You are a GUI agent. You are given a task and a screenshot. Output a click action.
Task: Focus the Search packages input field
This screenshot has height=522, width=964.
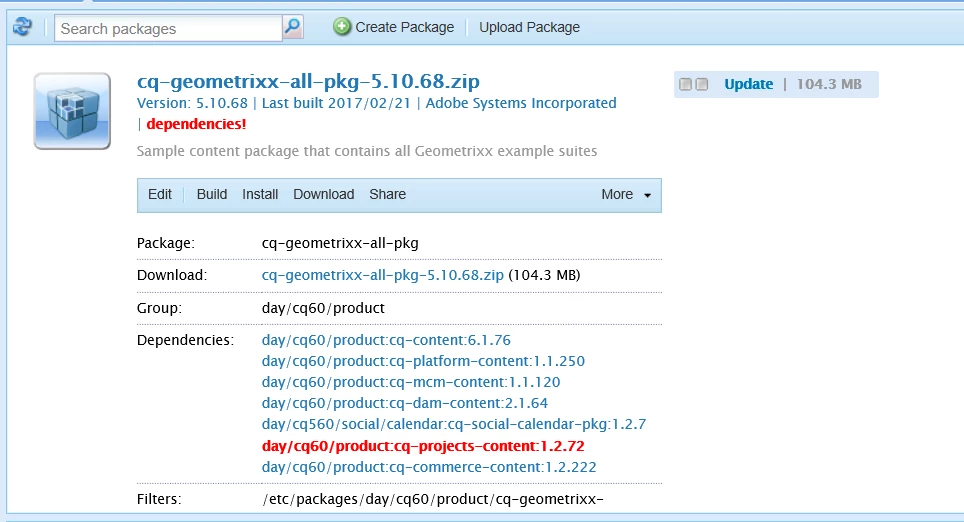[x=168, y=28]
